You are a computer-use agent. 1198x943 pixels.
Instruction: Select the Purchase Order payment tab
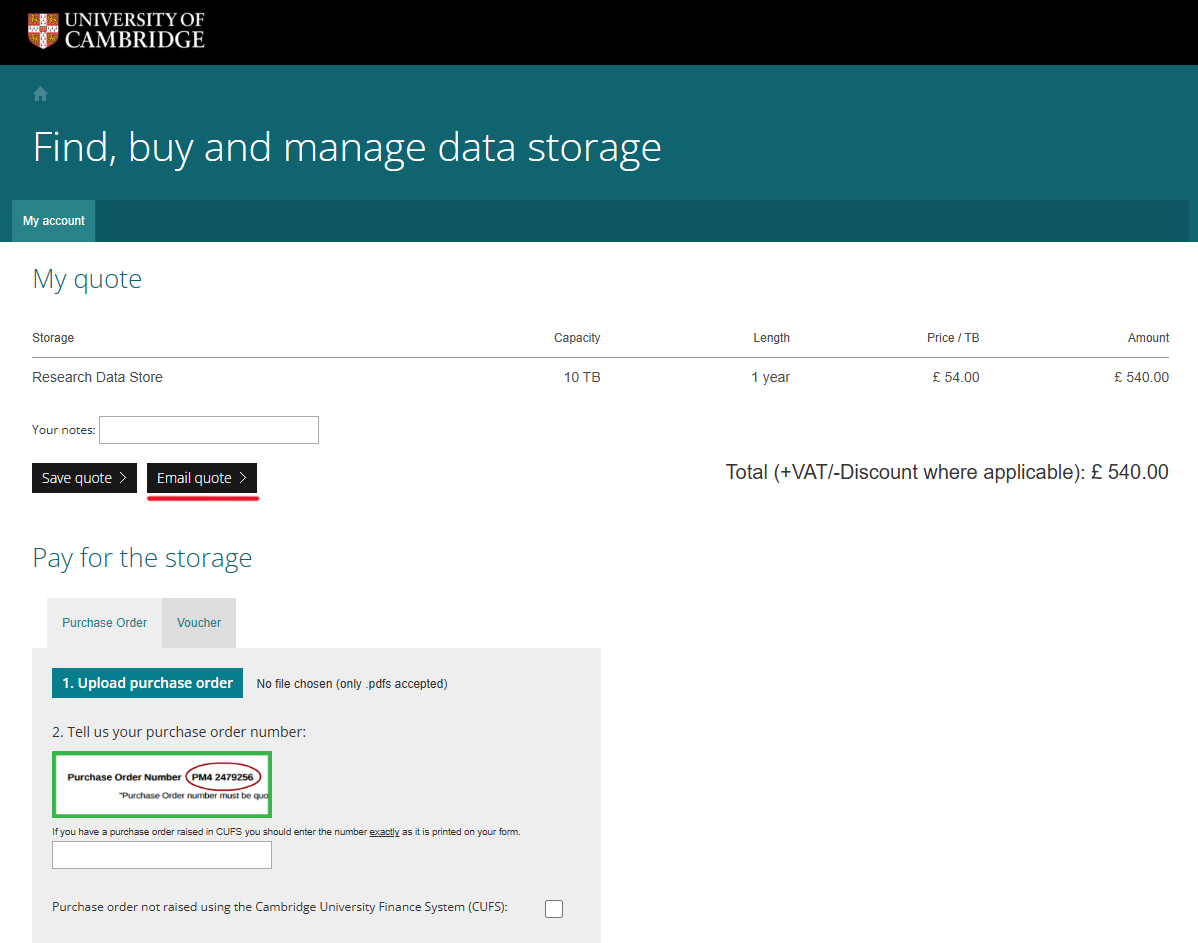coord(105,623)
